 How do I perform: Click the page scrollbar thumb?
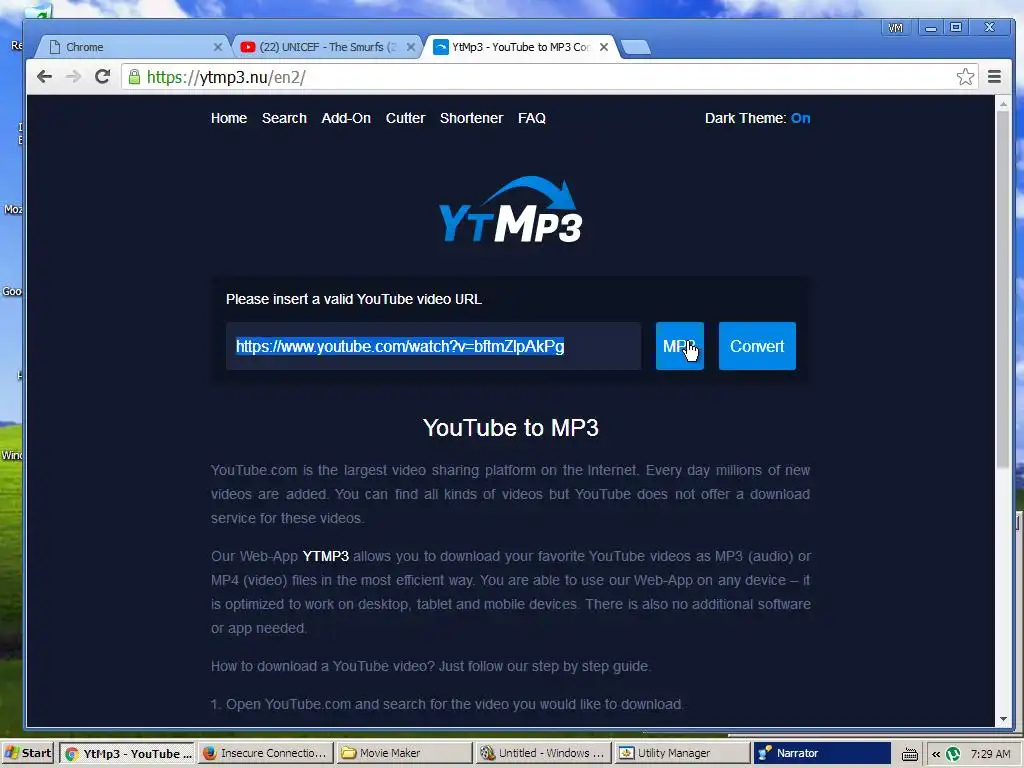(x=1003, y=291)
